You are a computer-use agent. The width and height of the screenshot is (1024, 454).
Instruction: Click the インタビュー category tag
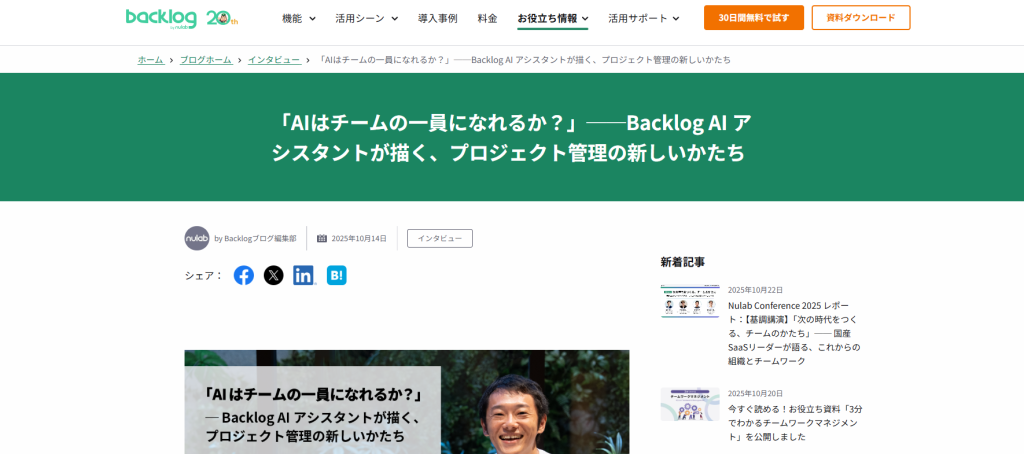click(x=439, y=238)
